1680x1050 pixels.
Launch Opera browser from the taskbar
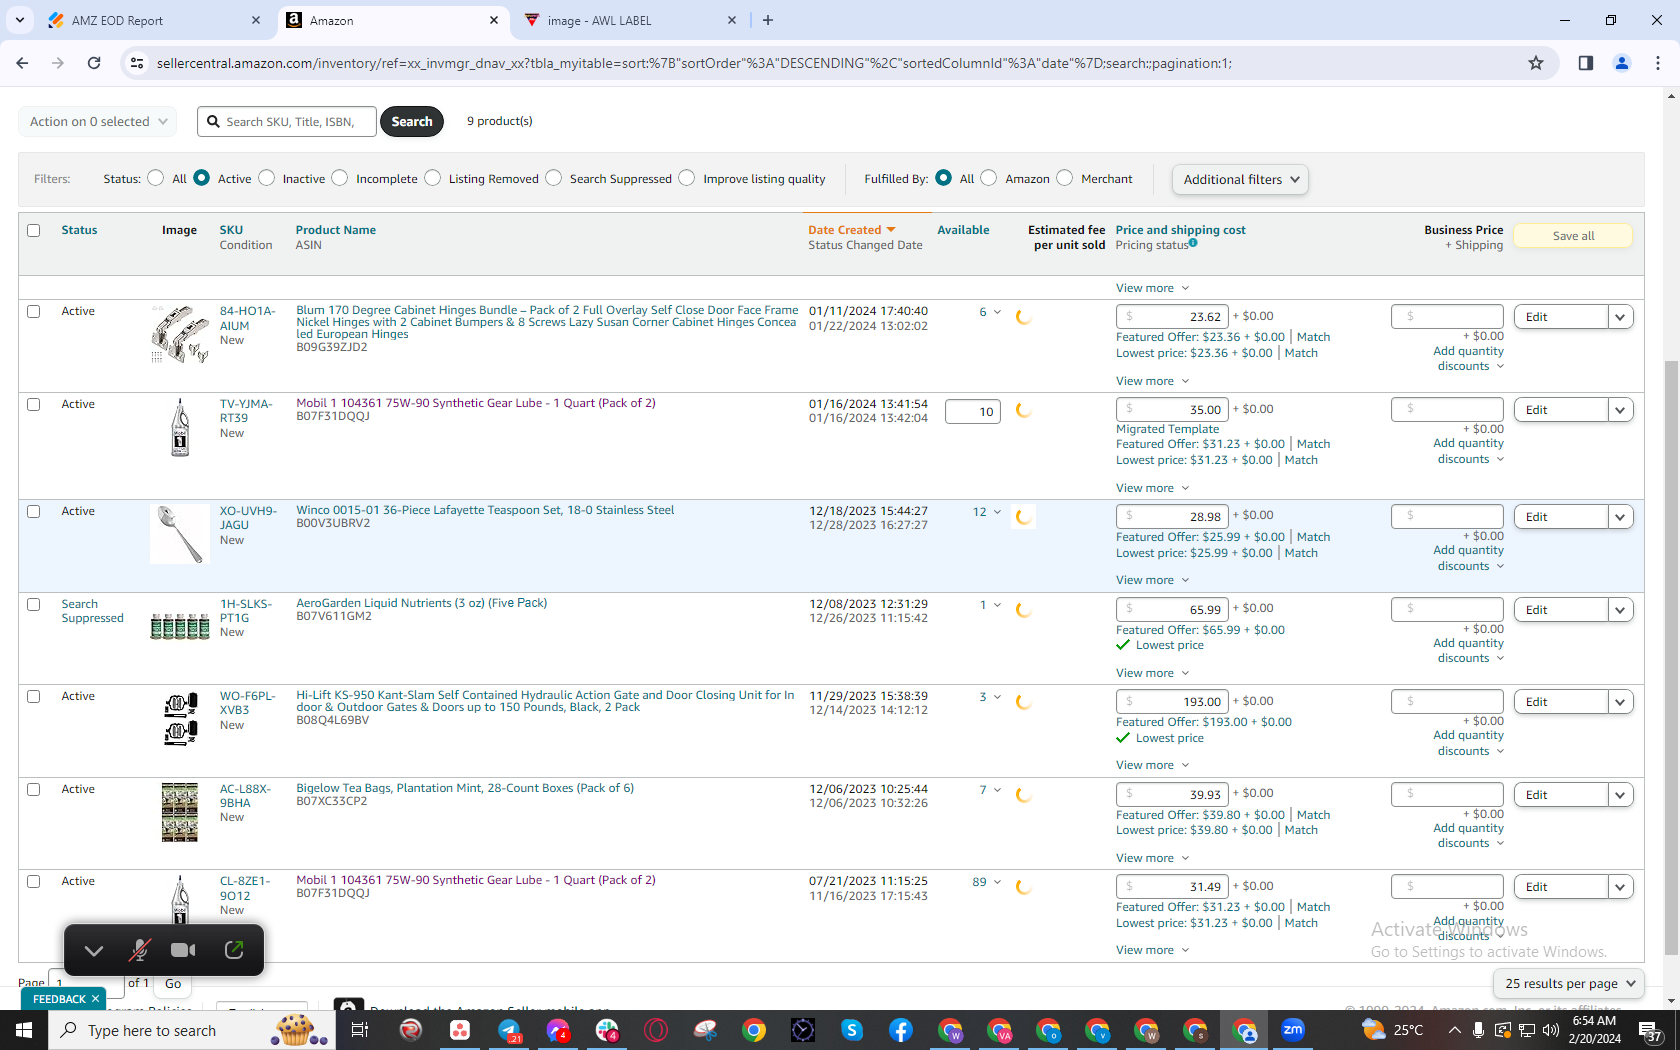coord(656,1030)
